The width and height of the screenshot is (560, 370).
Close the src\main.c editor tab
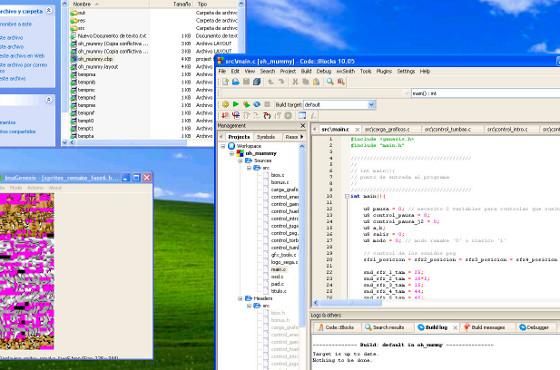pos(357,129)
